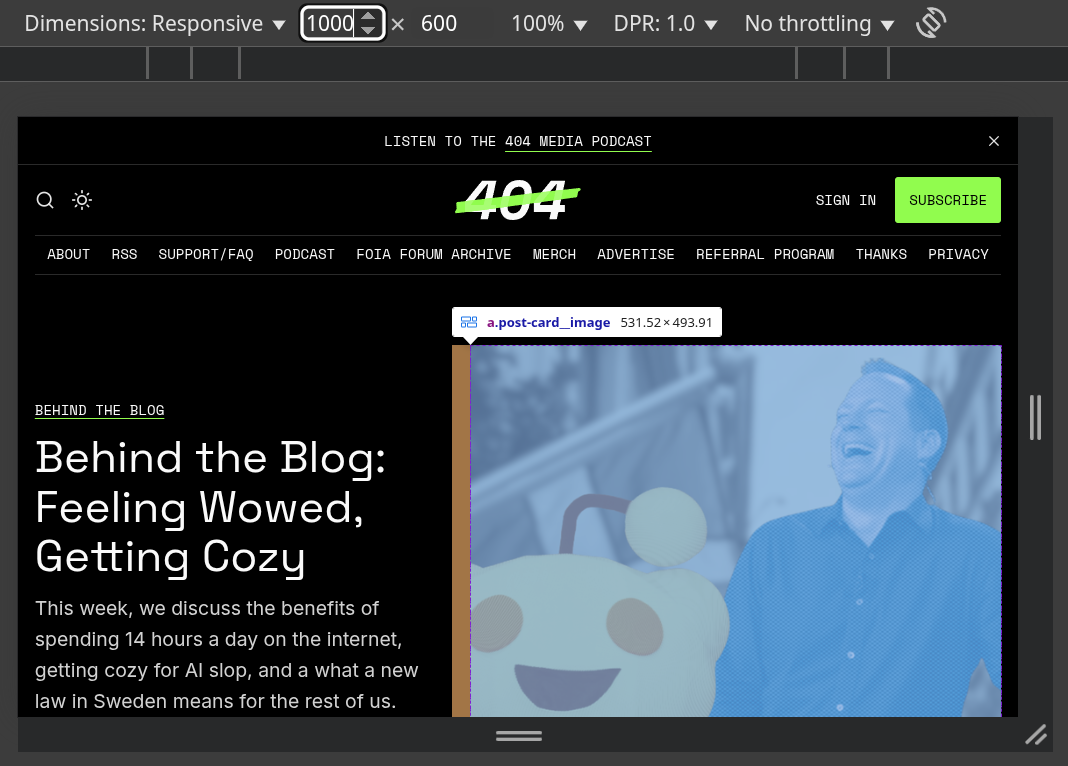Select the ABOUT navigation item
Image resolution: width=1068 pixels, height=766 pixels.
click(x=68, y=254)
